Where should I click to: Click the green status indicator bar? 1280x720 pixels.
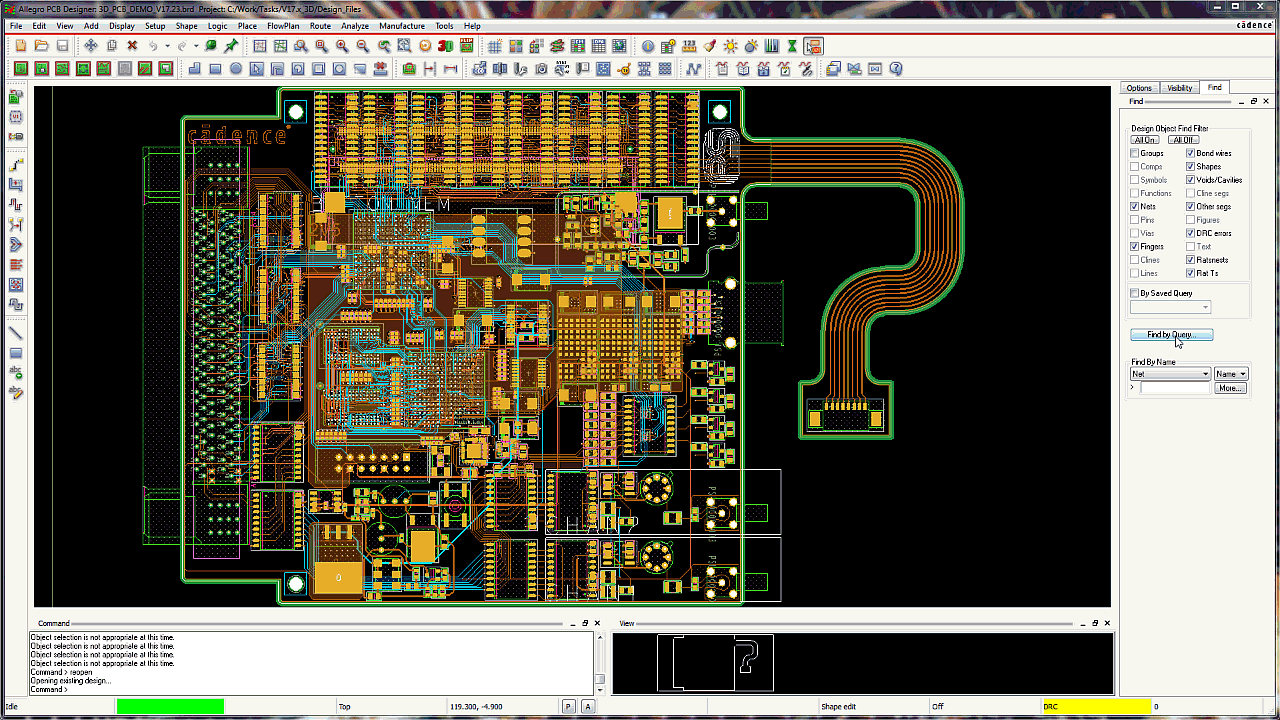170,707
